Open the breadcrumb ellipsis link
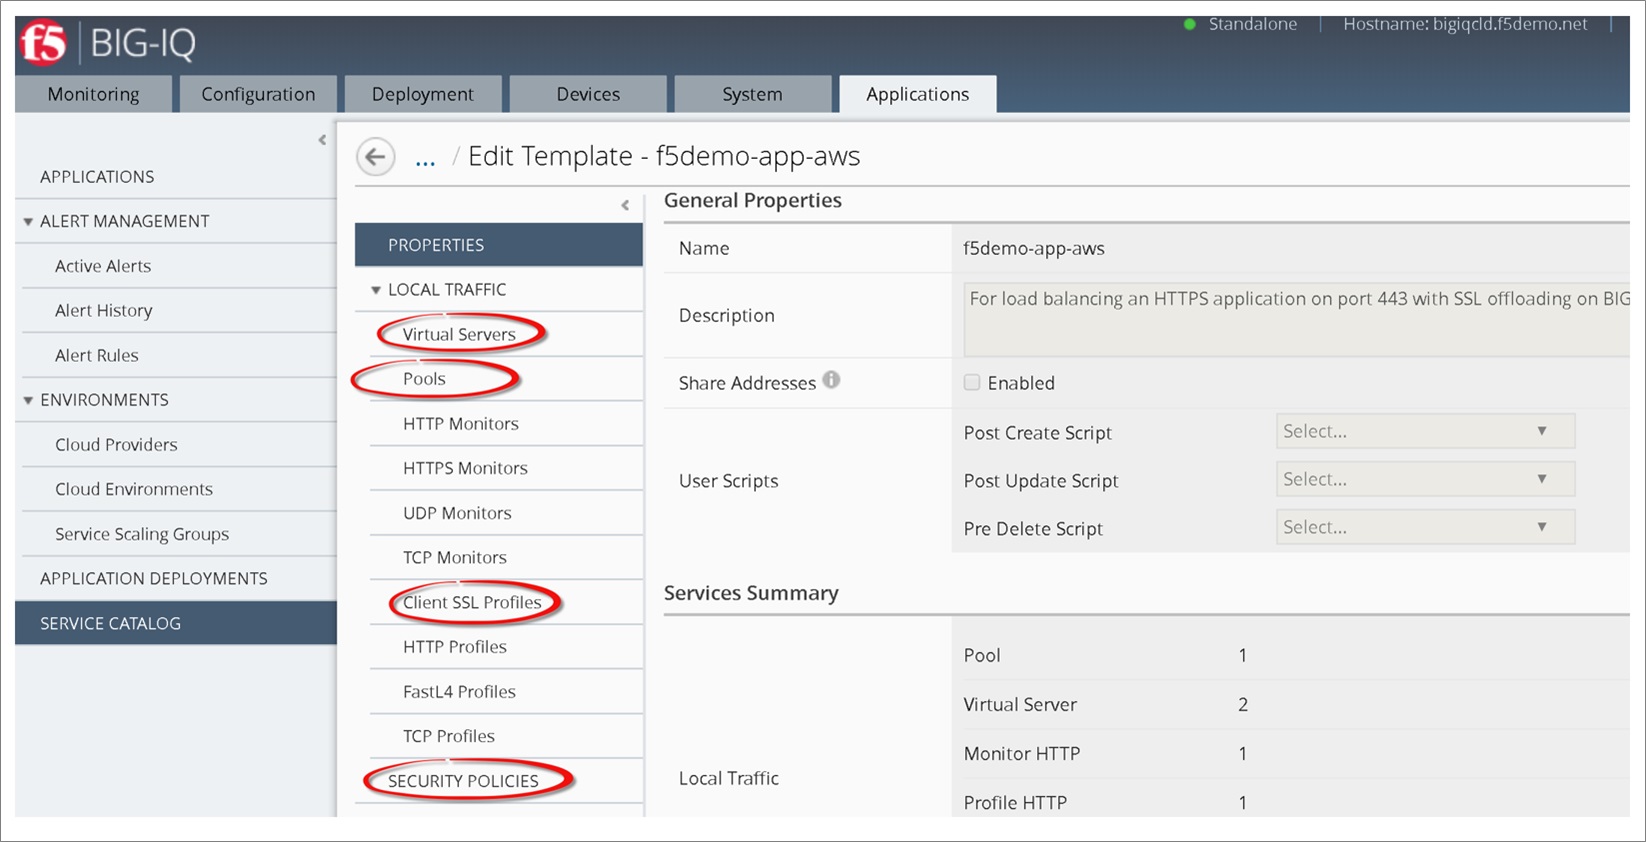The width and height of the screenshot is (1646, 842). coord(425,159)
